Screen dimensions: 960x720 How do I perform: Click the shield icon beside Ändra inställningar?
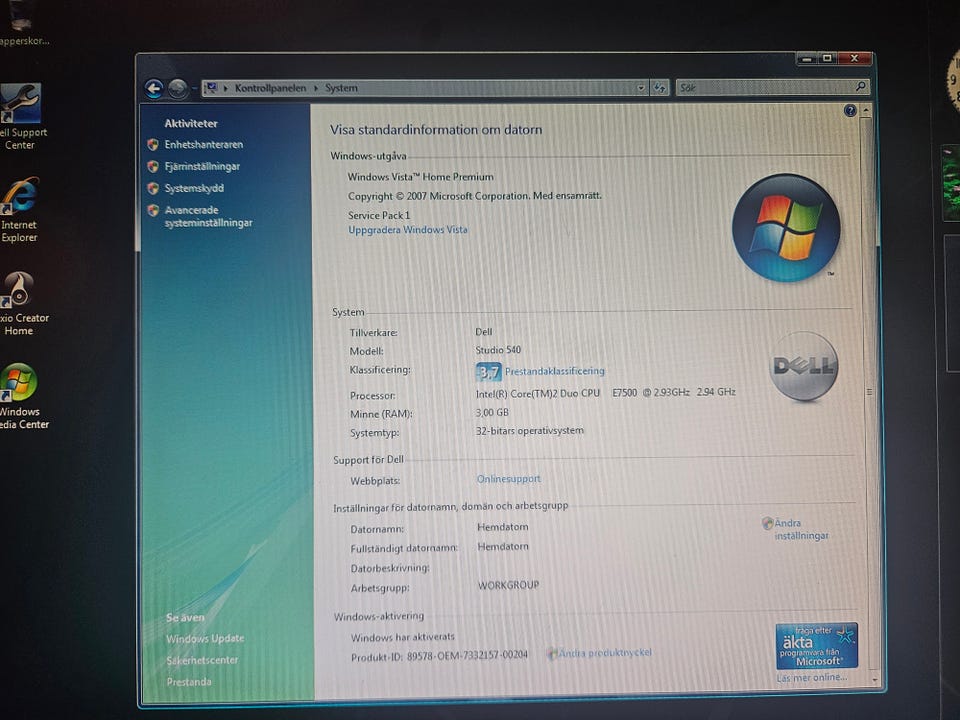tap(768, 523)
